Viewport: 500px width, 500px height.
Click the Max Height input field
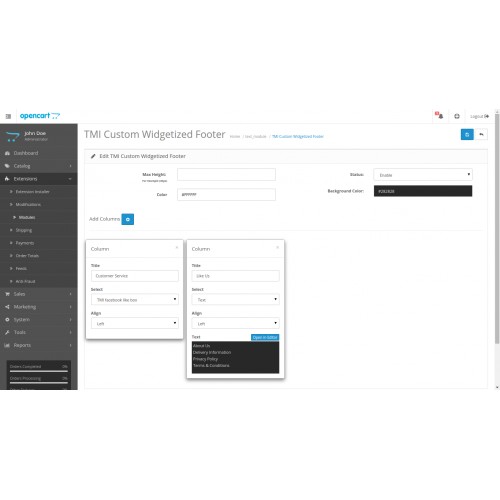click(x=226, y=175)
